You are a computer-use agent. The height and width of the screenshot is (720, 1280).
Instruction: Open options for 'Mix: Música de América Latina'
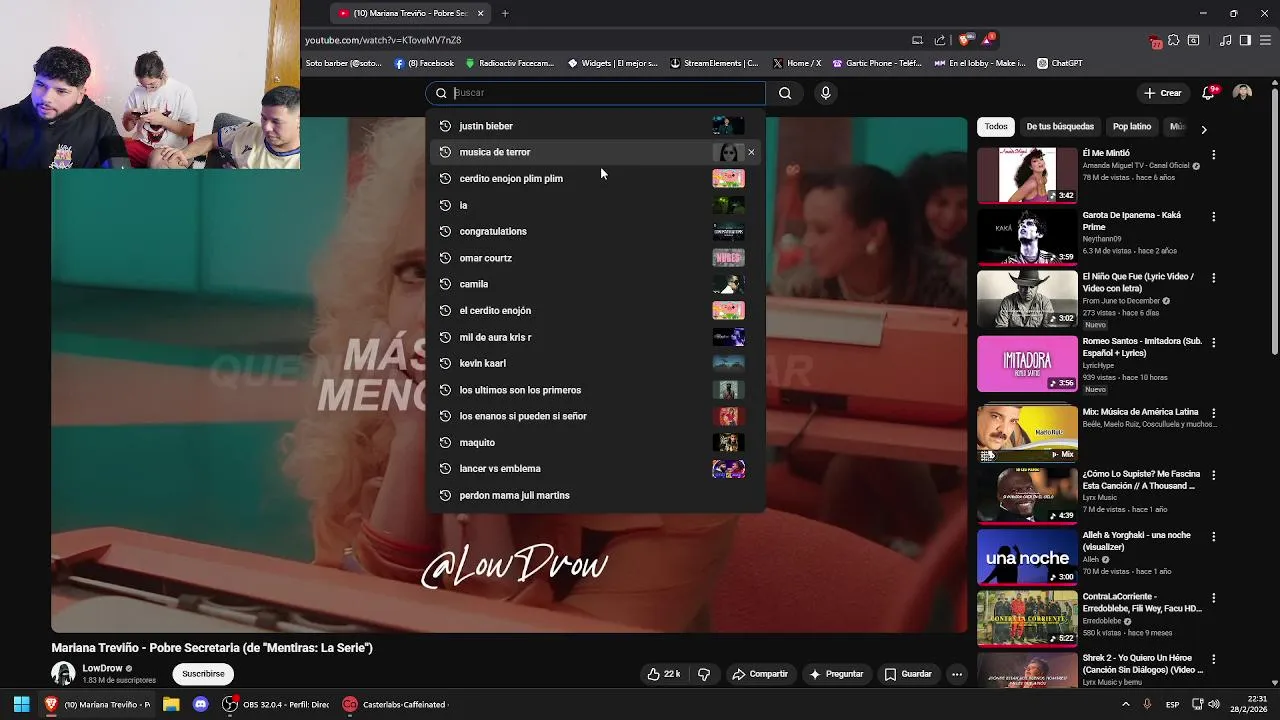point(1213,413)
